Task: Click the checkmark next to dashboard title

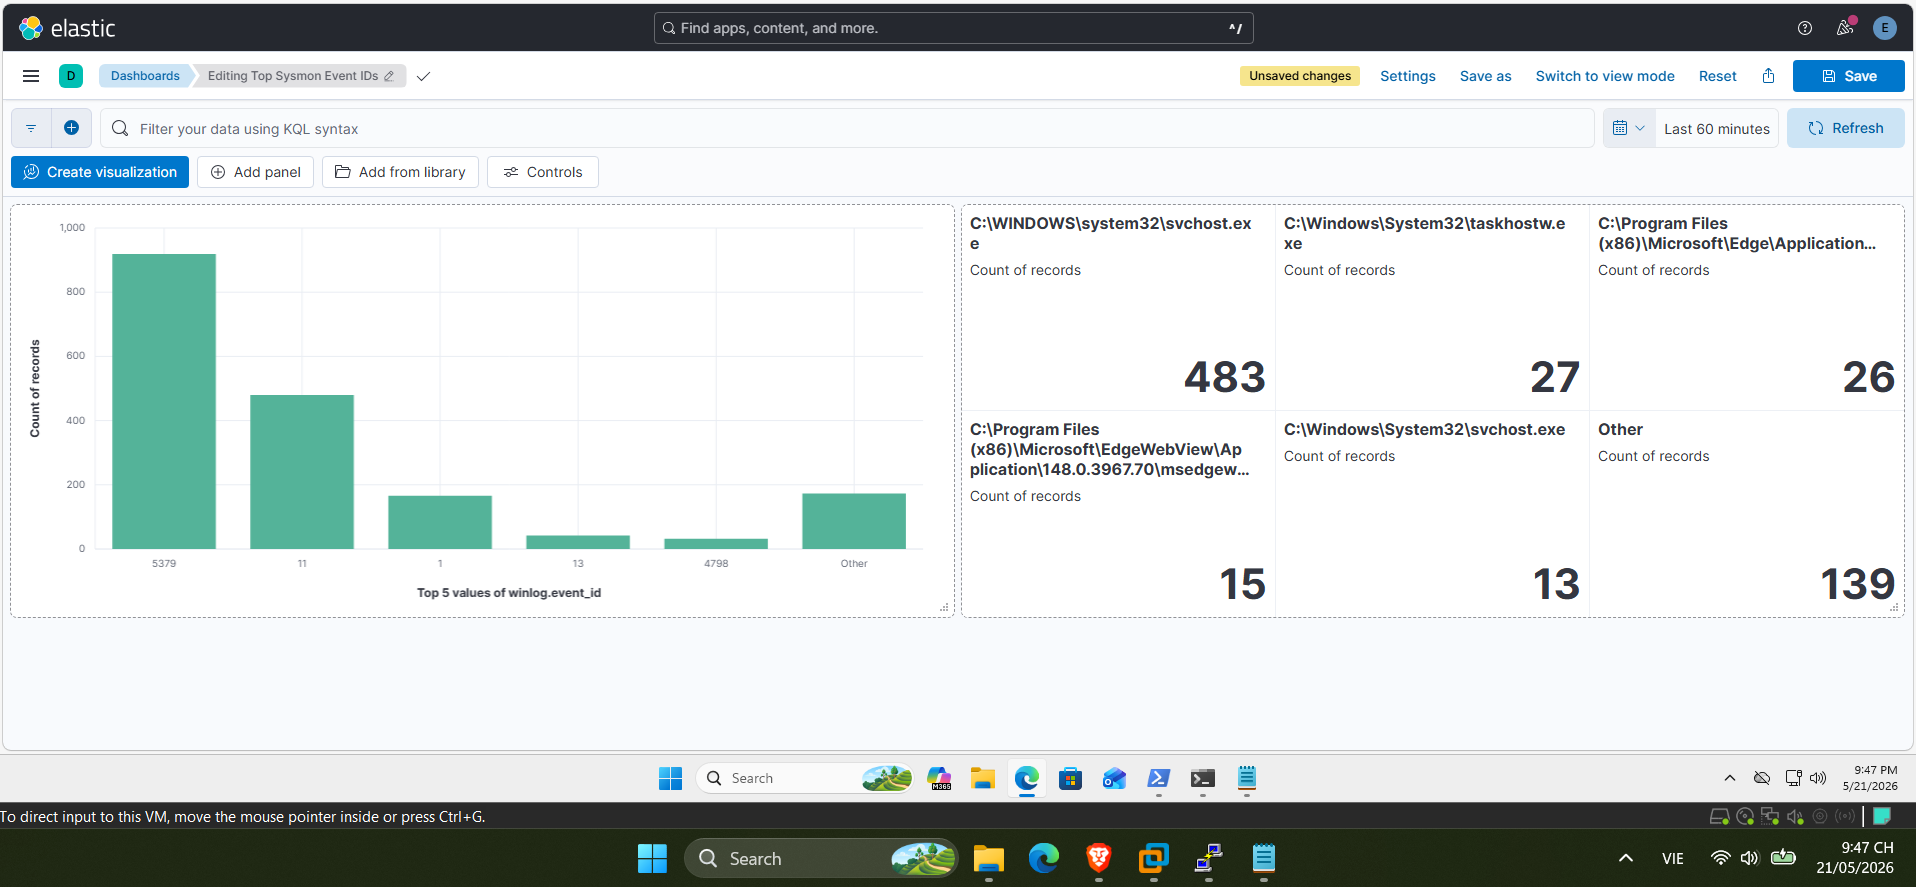Action: [x=423, y=76]
